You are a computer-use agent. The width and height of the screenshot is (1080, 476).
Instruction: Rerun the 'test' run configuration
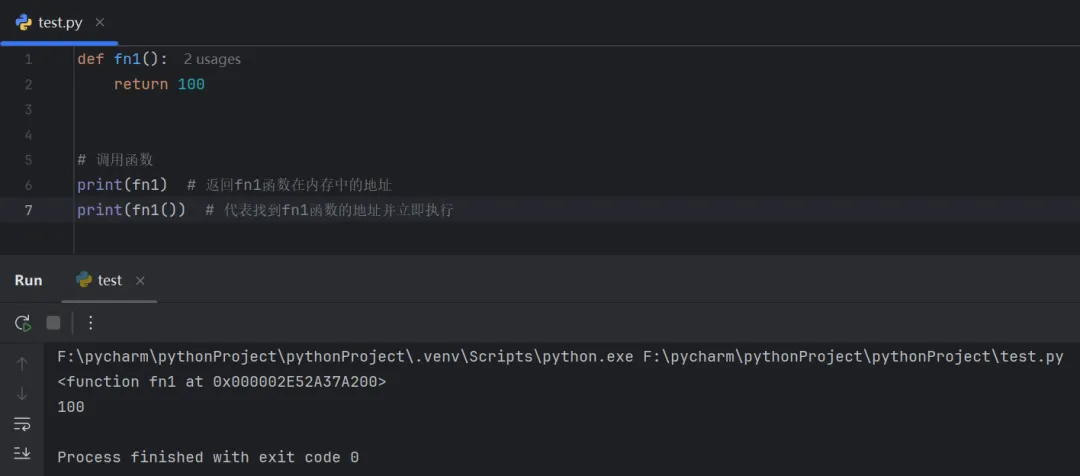click(x=22, y=322)
